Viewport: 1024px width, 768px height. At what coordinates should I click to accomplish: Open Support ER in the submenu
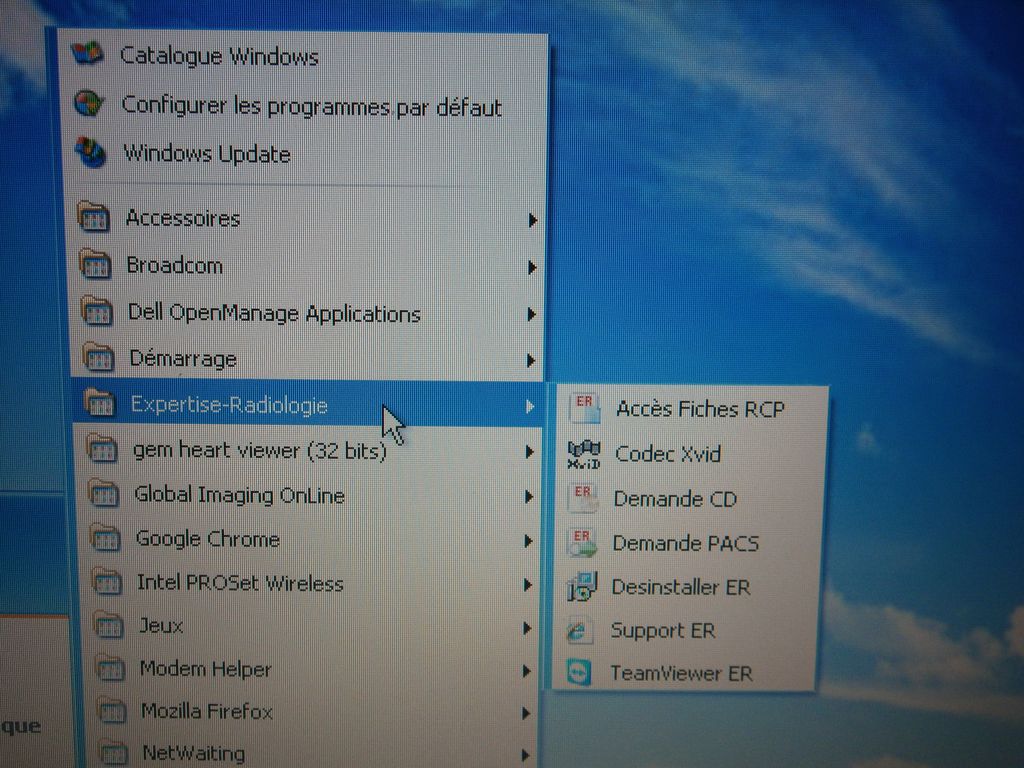(686, 630)
